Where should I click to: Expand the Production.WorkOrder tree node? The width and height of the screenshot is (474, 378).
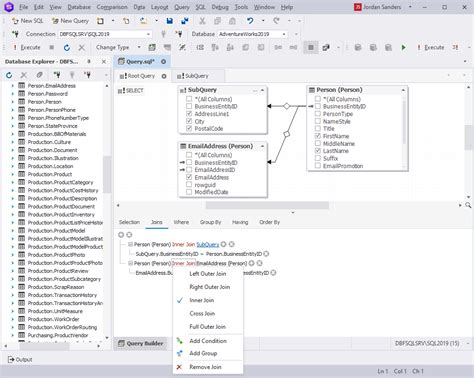pos(13,319)
